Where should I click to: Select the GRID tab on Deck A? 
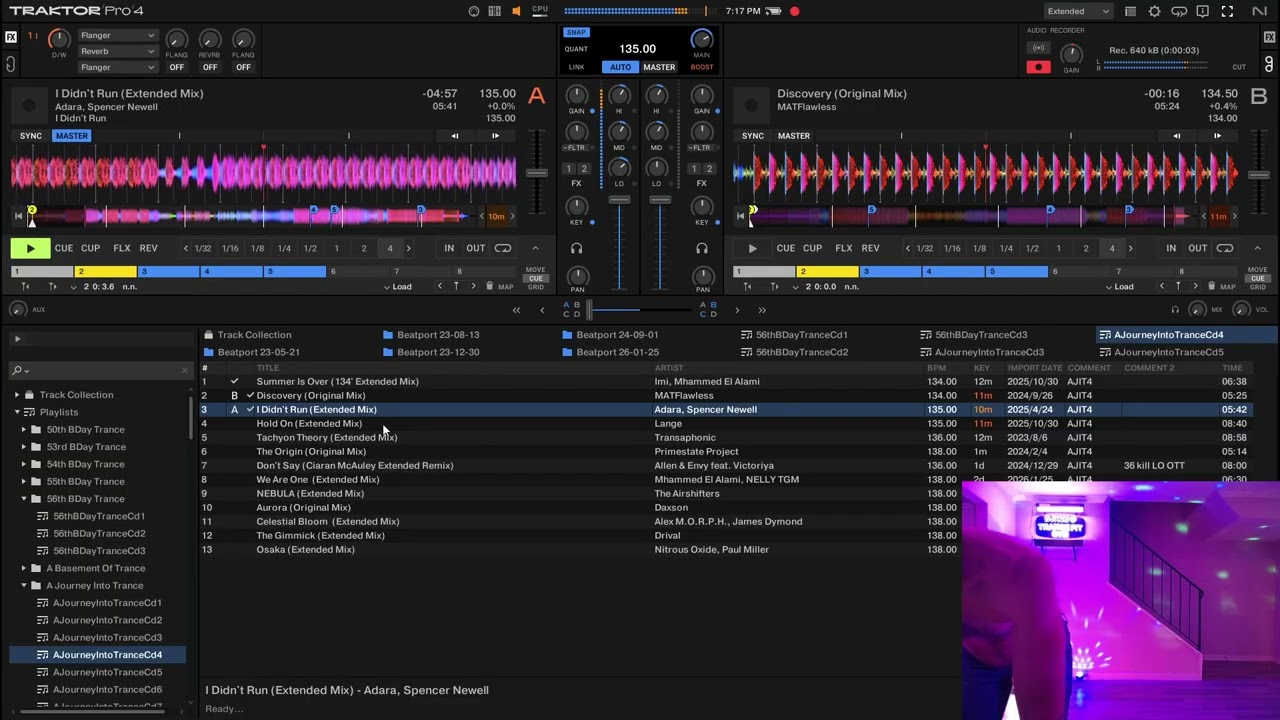(x=535, y=287)
